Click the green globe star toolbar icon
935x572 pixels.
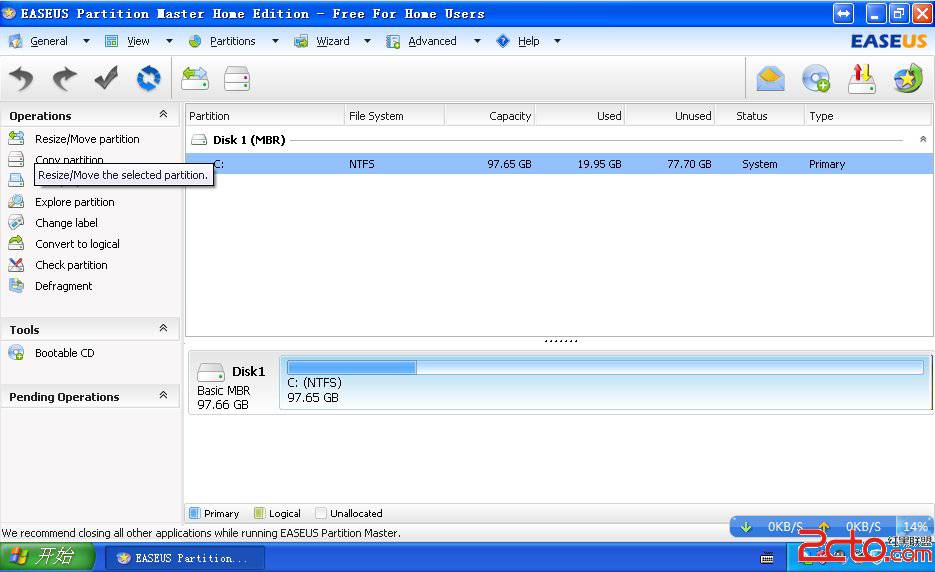pos(908,78)
